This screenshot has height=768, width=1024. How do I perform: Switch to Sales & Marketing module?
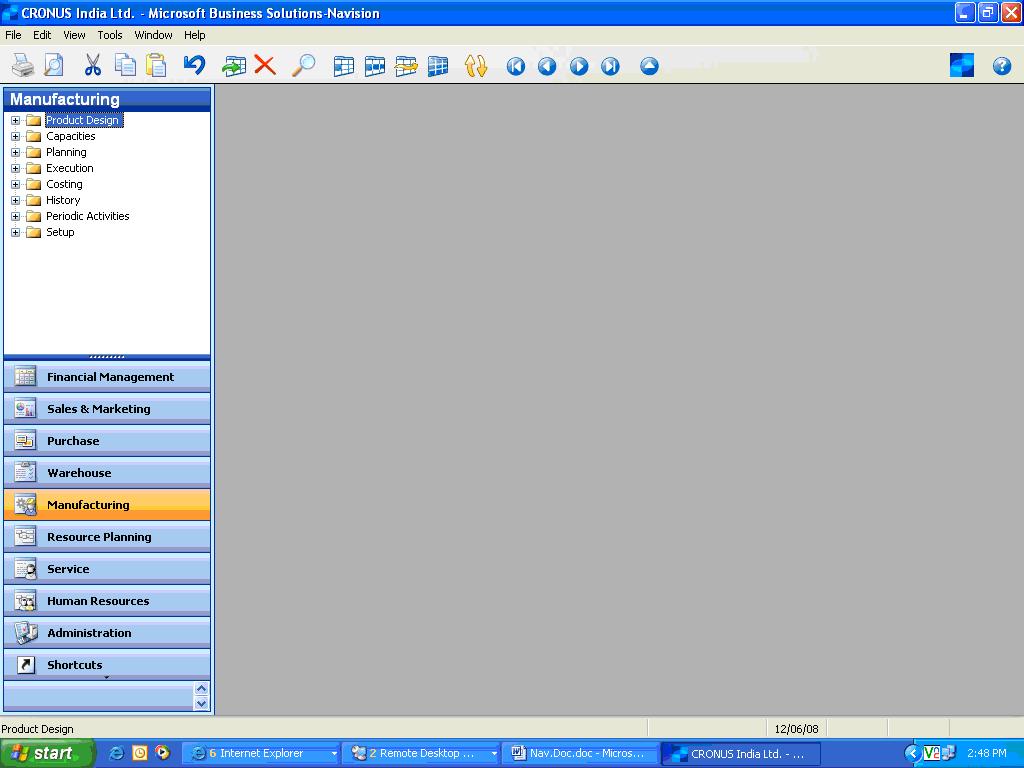coord(107,409)
